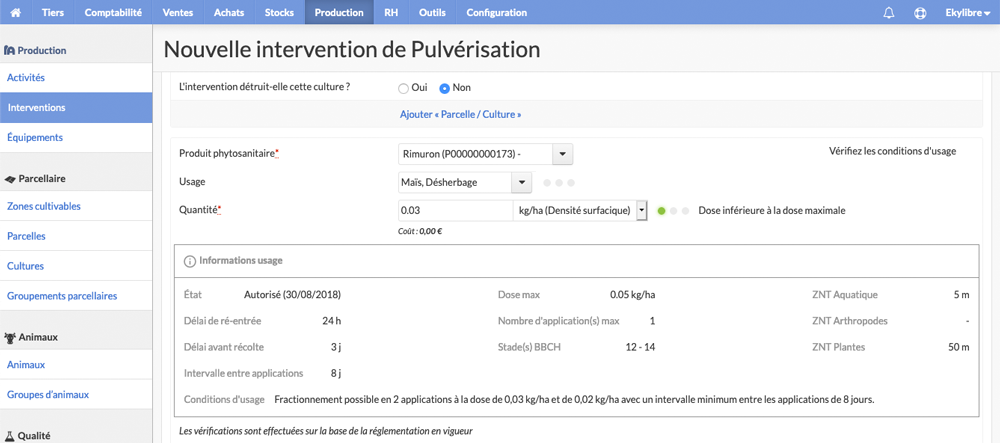Go to Équipements in sidebar
The image size is (1000, 443).
(x=76, y=137)
